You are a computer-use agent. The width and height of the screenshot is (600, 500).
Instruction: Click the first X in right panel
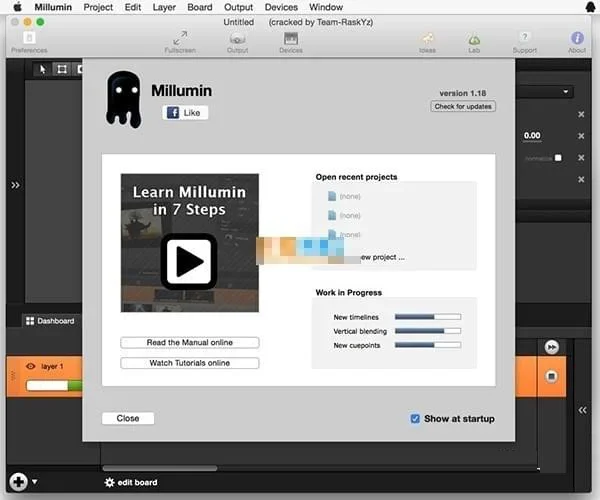click(581, 114)
